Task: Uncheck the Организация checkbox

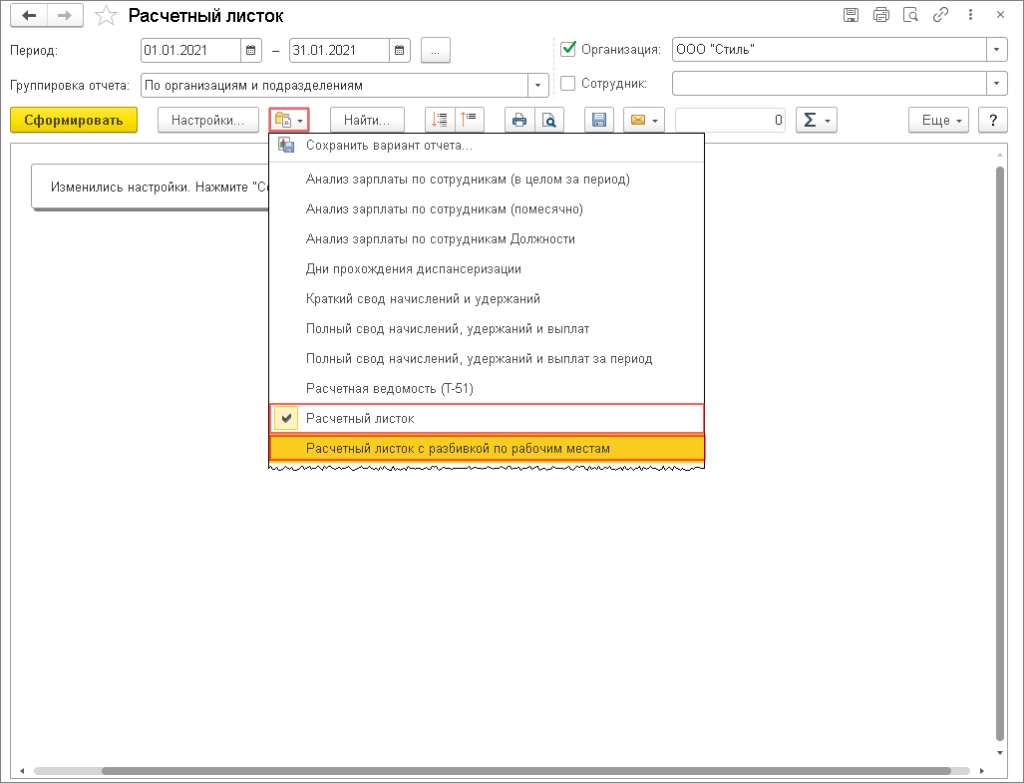Action: click(569, 48)
